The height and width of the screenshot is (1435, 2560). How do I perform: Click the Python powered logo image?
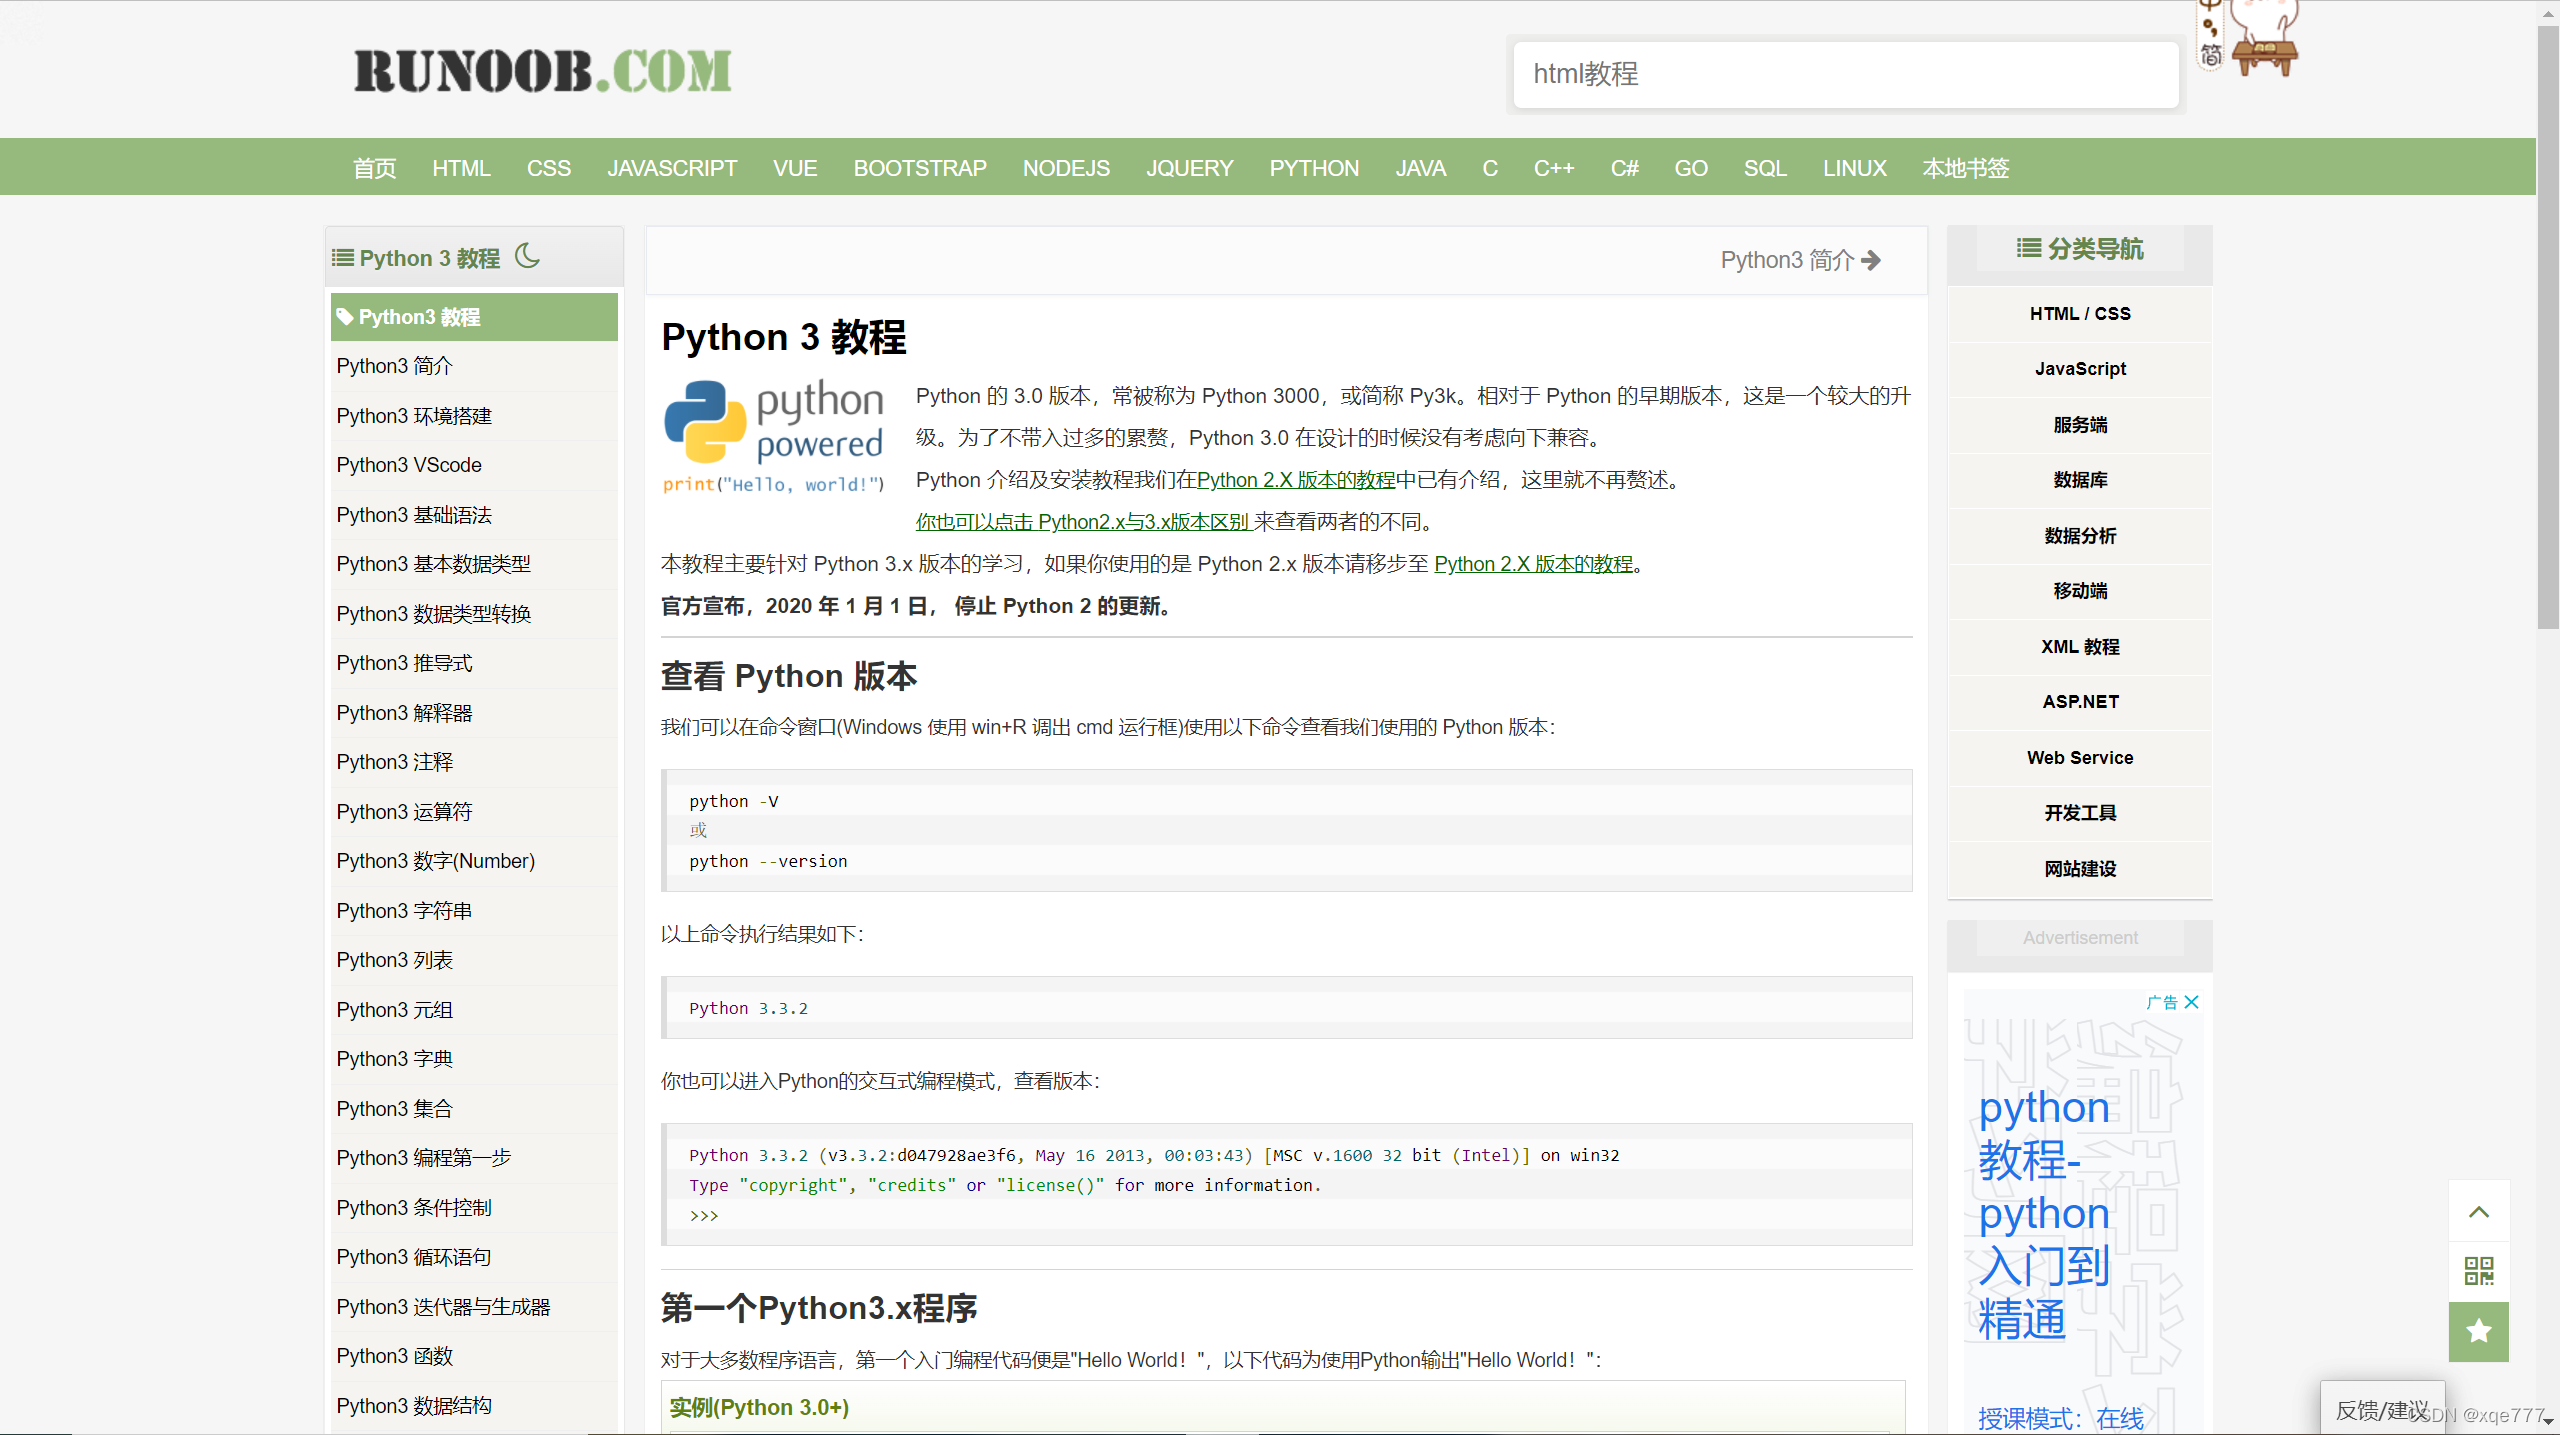tap(774, 435)
